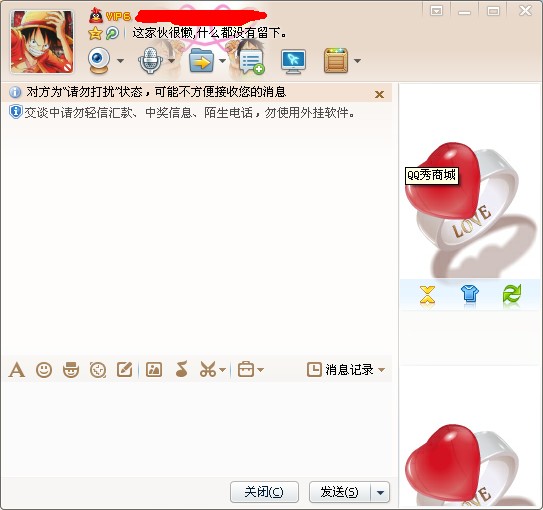Viewport: 543px width, 510px height.
Task: Close the chat window with X
Action: tap(525, 11)
